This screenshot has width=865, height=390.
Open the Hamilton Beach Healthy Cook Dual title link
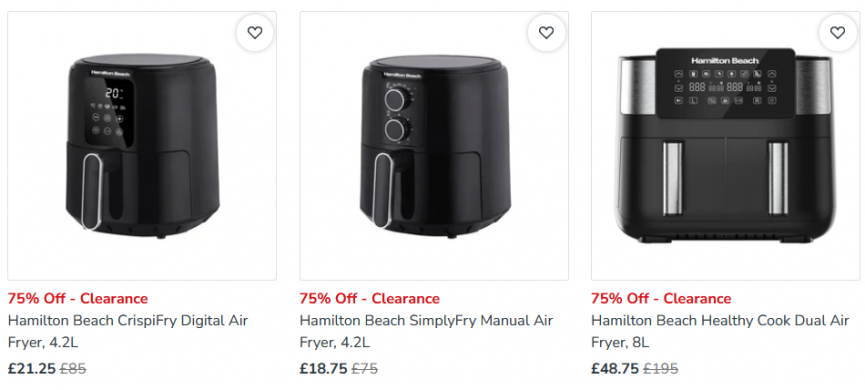click(720, 331)
